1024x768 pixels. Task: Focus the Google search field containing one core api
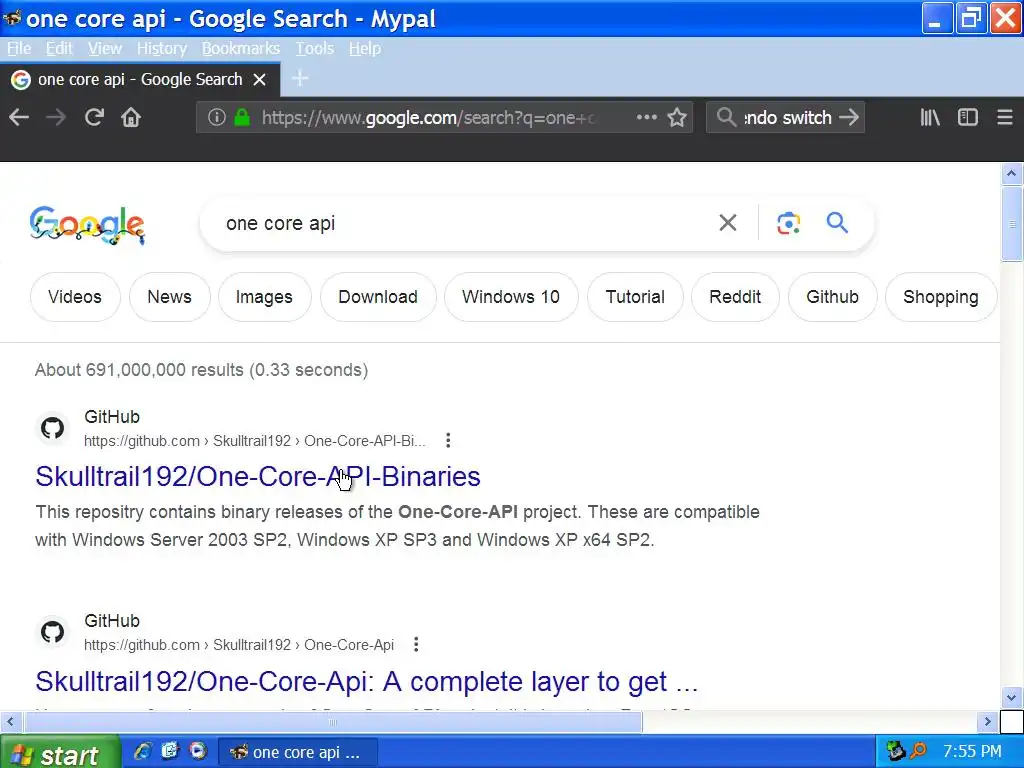457,223
